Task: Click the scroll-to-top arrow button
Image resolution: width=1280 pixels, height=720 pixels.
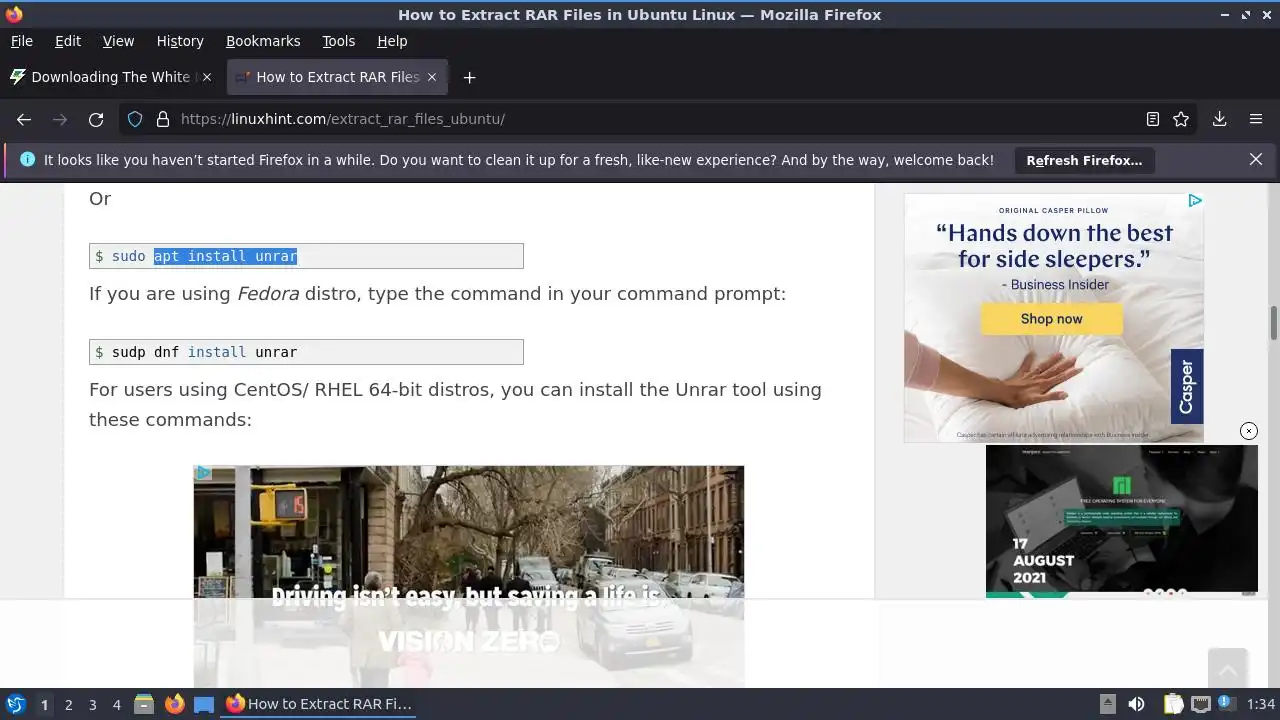Action: coord(1227,668)
